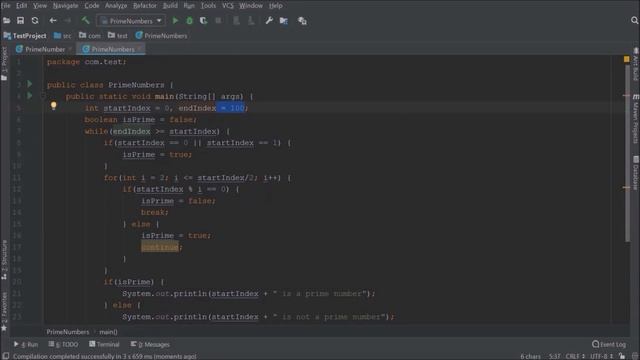Viewport: 640px width, 360px height.
Task: Open Project Structure folder icon
Action: tap(284, 21)
